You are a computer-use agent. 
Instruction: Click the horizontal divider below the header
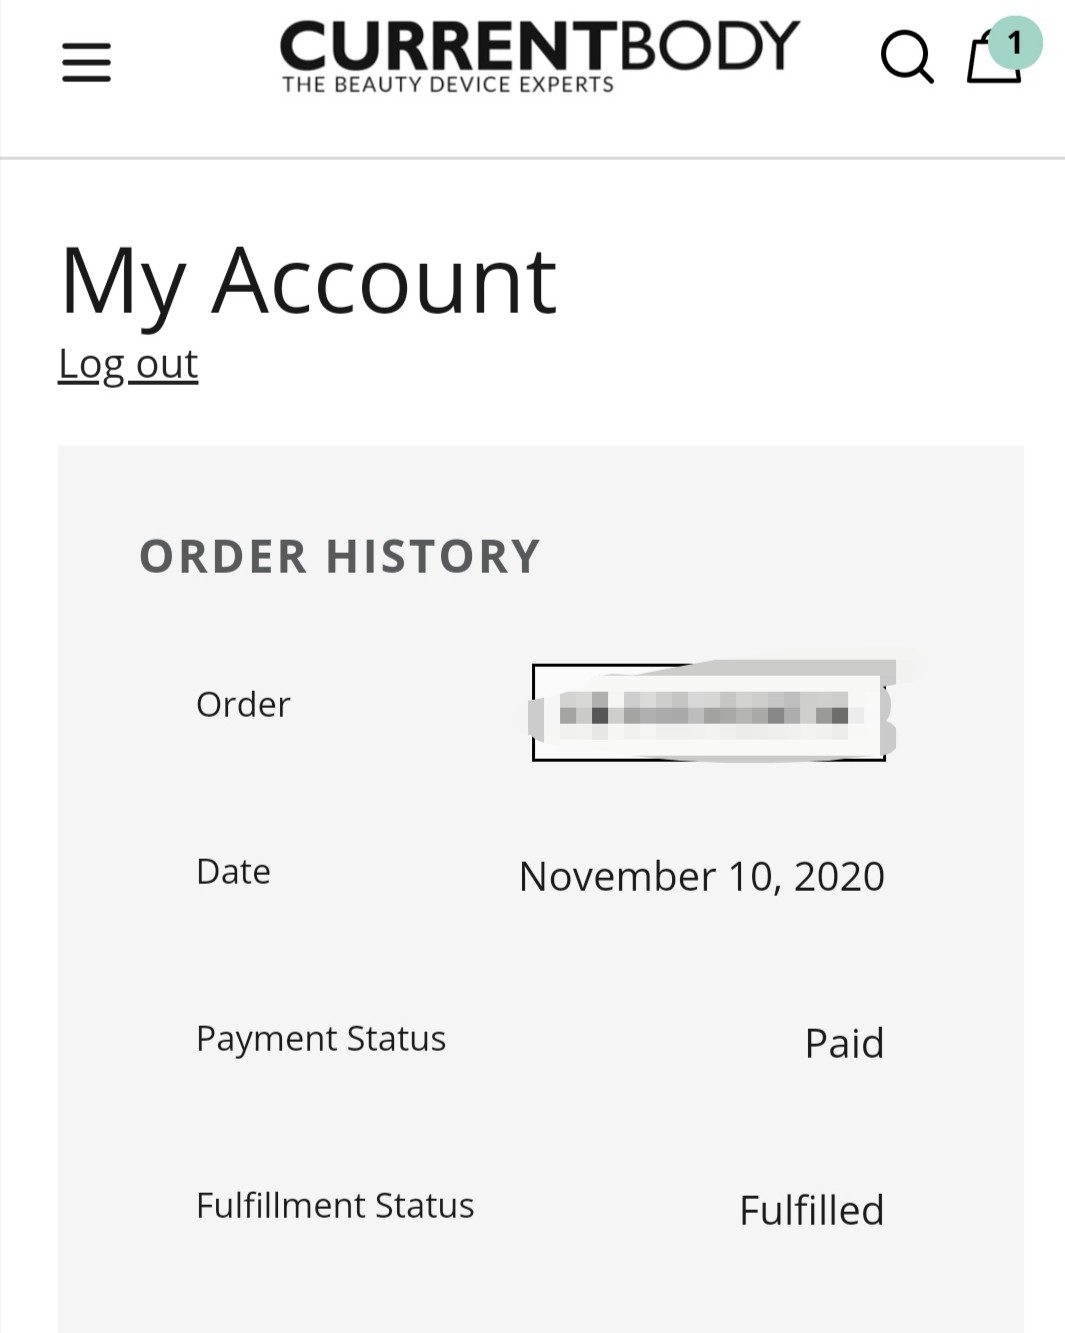click(x=532, y=158)
